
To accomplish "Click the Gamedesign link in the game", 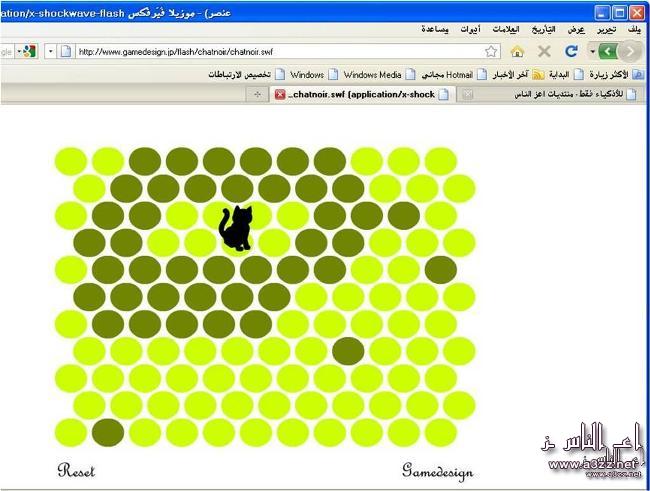I will point(438,472).
